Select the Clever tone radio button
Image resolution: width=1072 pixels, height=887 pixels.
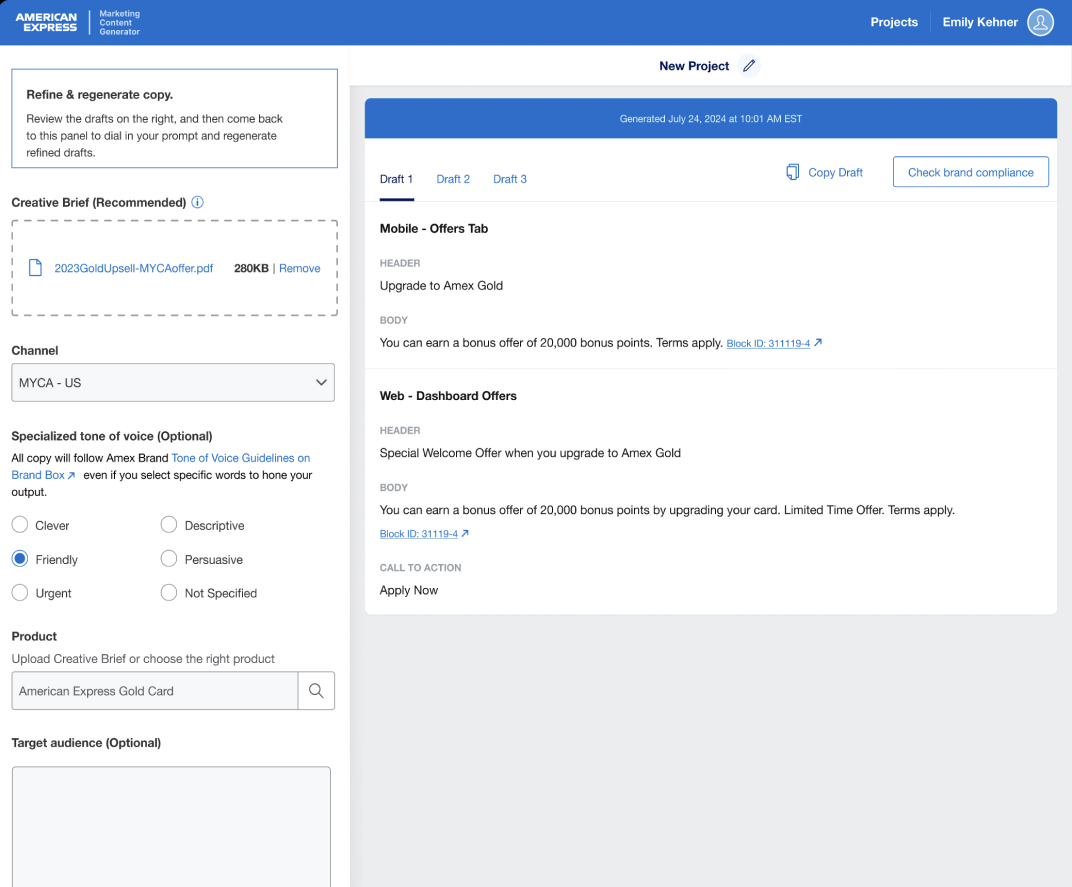click(20, 525)
